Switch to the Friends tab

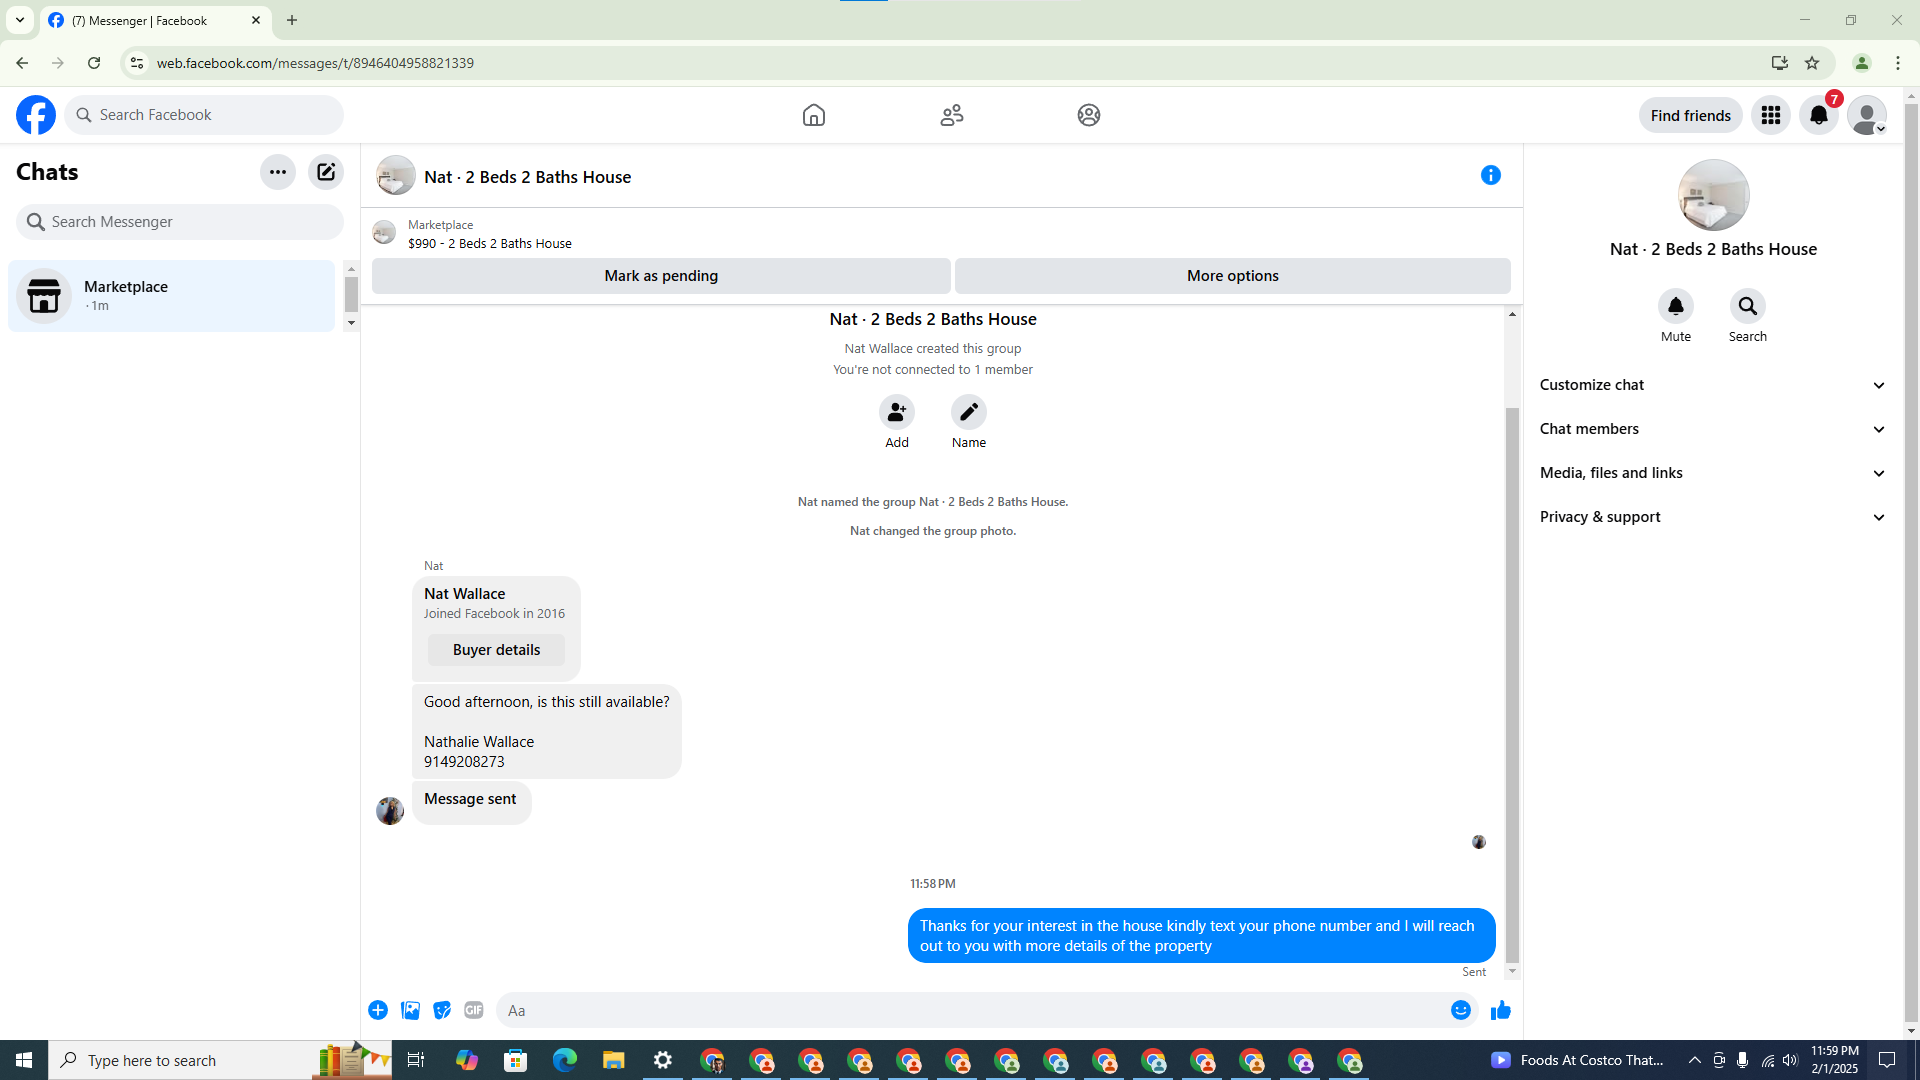(x=951, y=116)
